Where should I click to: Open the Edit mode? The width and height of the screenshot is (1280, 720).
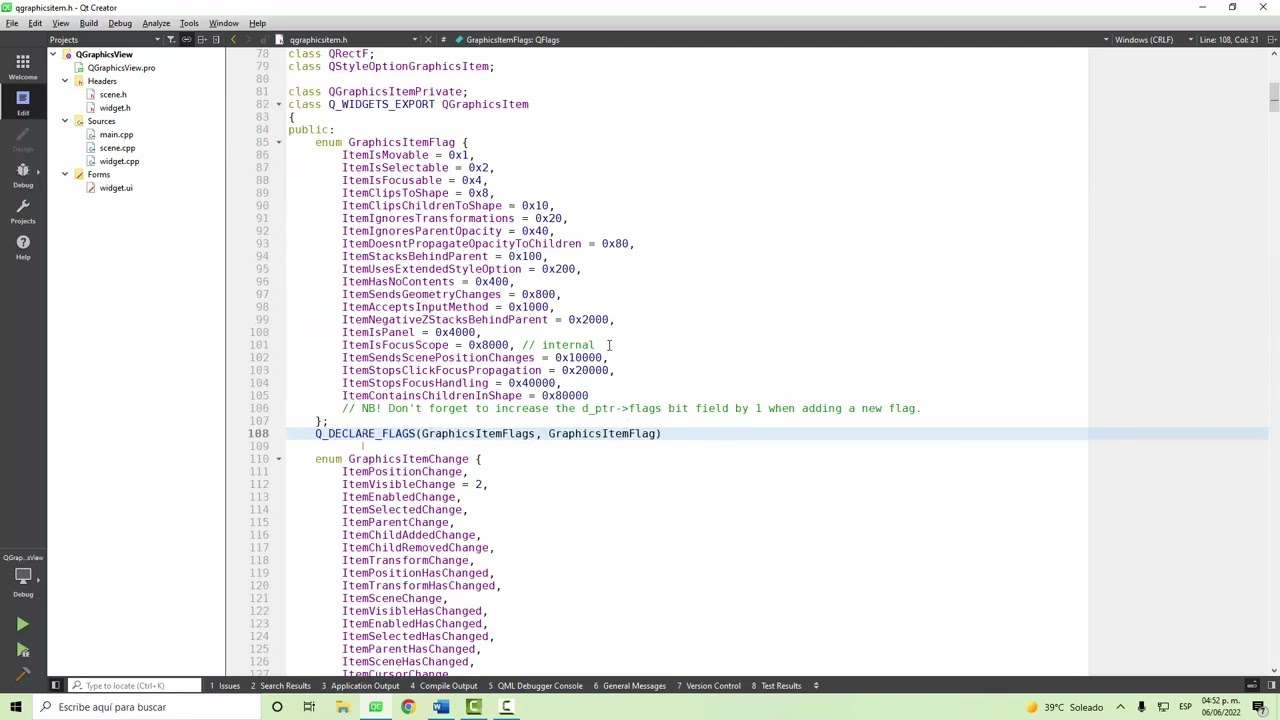coord(22,102)
